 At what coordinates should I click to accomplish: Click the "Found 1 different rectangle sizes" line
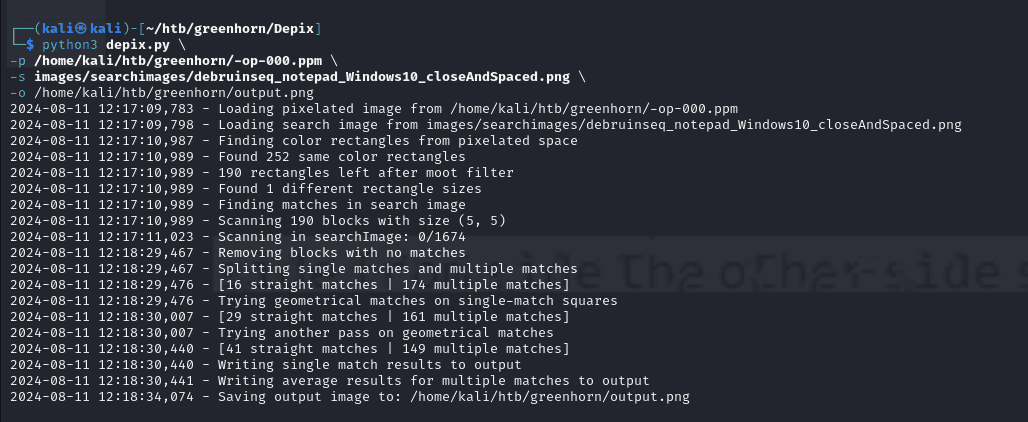pos(350,189)
